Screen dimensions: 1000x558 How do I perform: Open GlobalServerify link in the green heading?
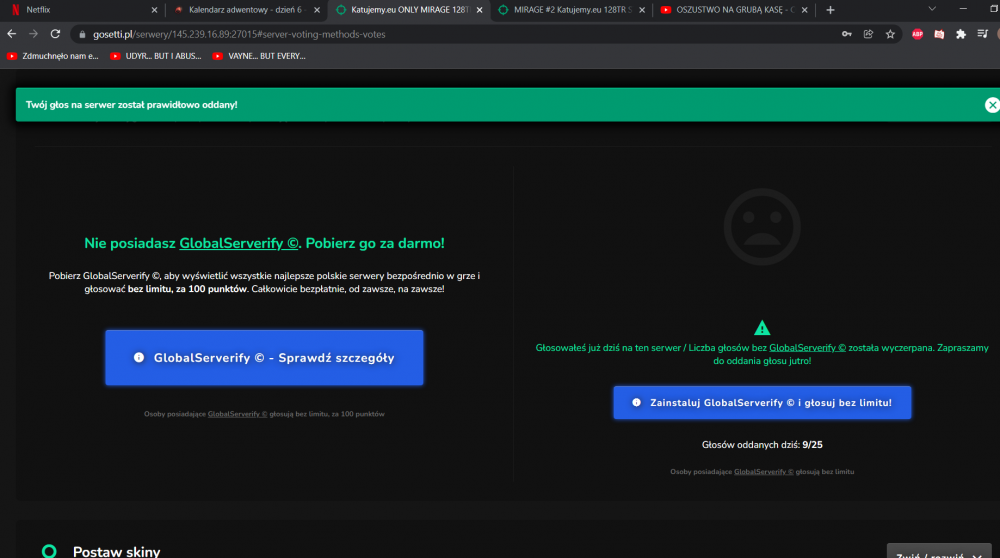point(239,243)
